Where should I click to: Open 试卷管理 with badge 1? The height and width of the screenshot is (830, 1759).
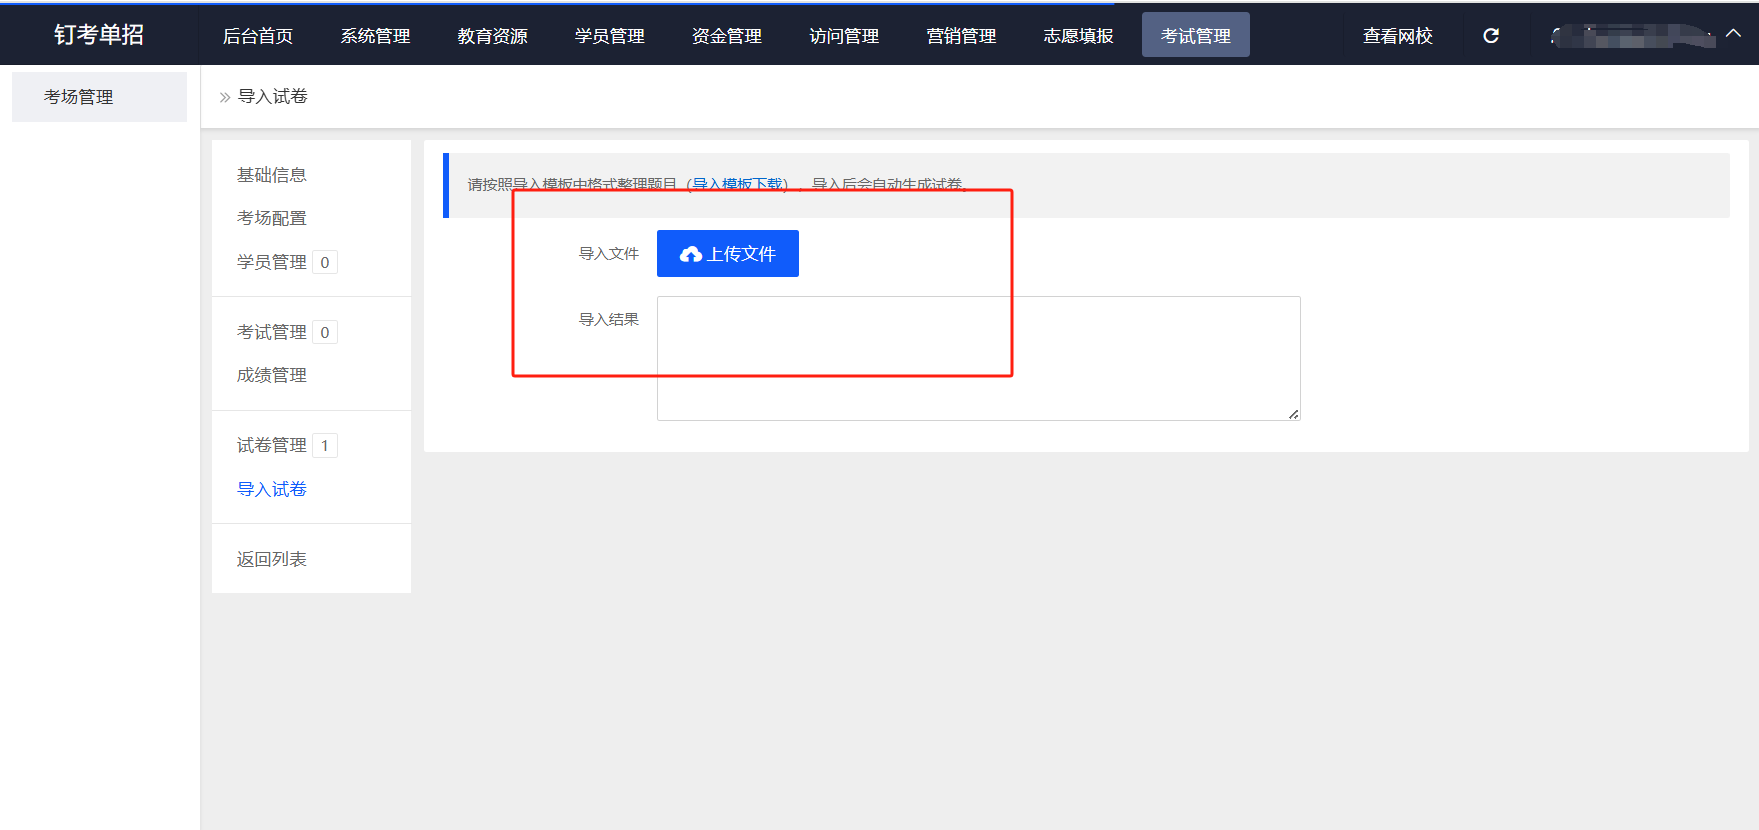click(x=271, y=445)
